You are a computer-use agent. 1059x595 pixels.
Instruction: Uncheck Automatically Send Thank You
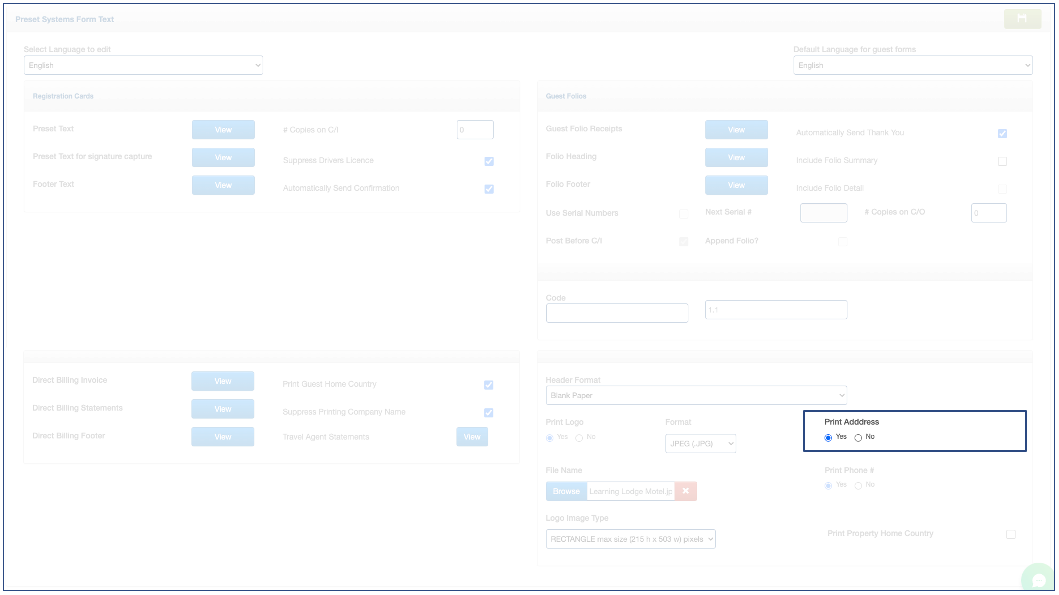coord(1002,133)
